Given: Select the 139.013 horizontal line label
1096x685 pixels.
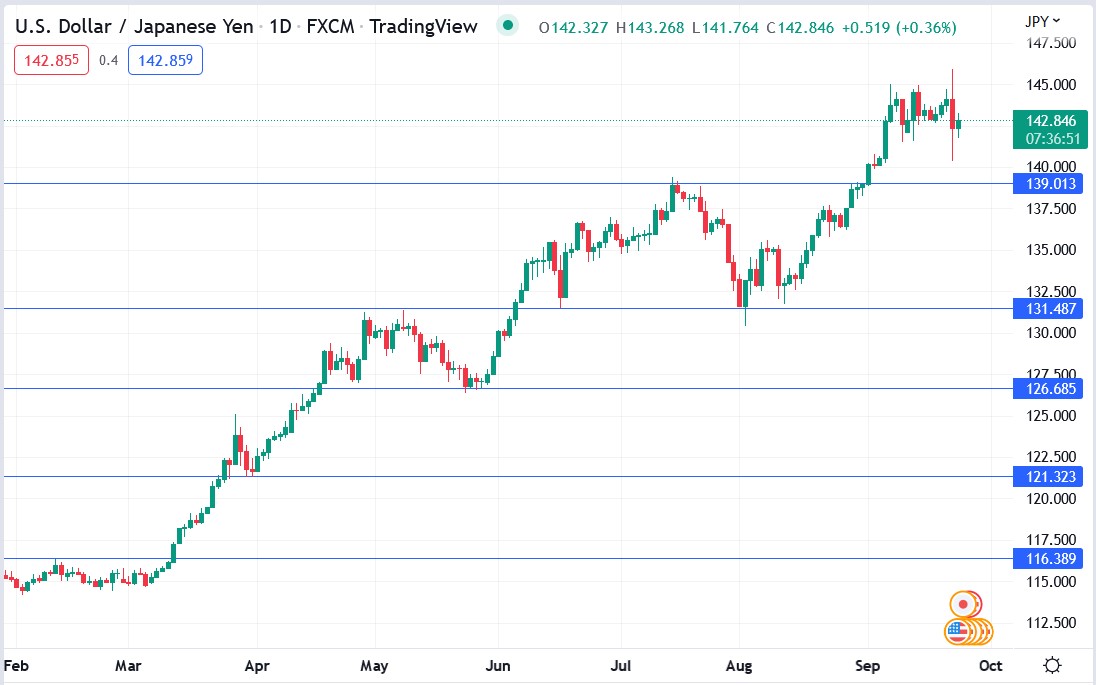Looking at the screenshot, I should tap(1050, 184).
